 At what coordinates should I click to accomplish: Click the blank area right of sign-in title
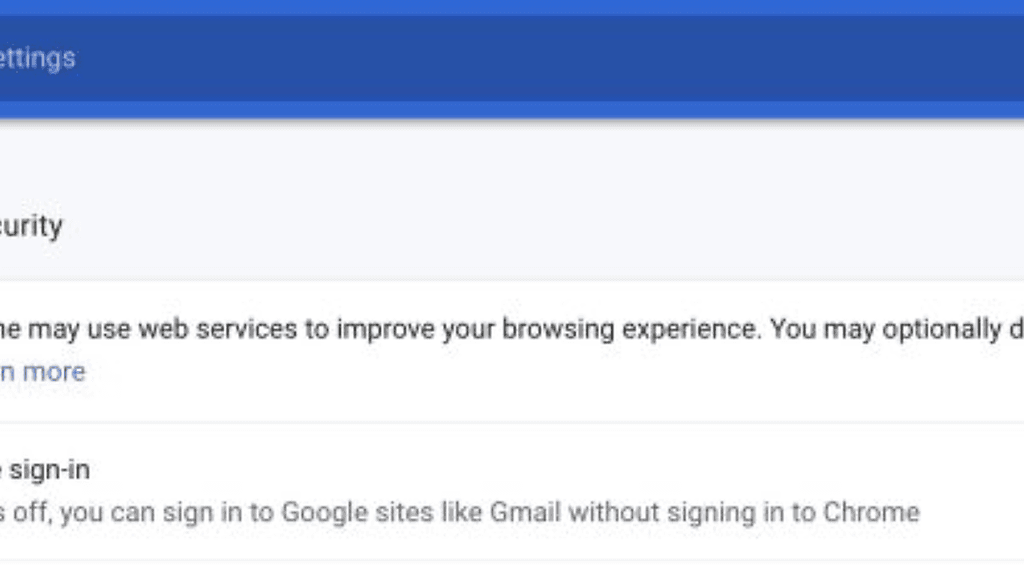[x=500, y=469]
